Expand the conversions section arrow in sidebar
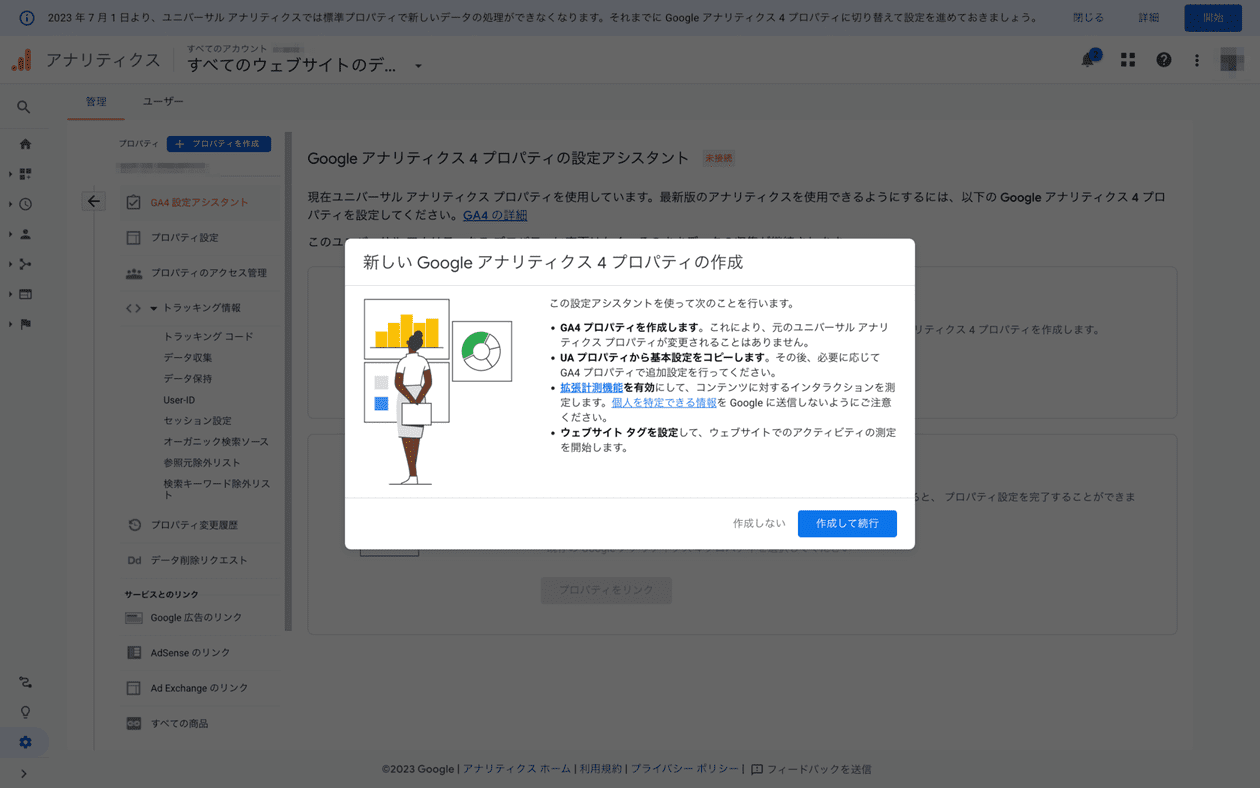Screen dimensions: 1260x788 pyautogui.click(x=11, y=324)
